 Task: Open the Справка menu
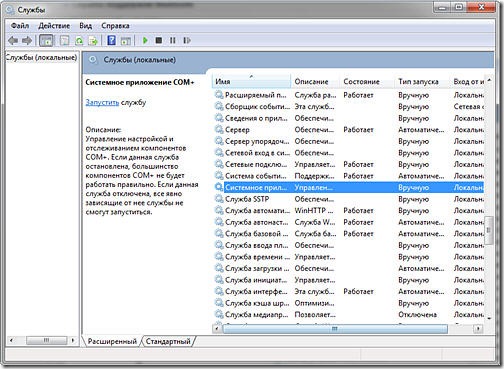tap(115, 26)
